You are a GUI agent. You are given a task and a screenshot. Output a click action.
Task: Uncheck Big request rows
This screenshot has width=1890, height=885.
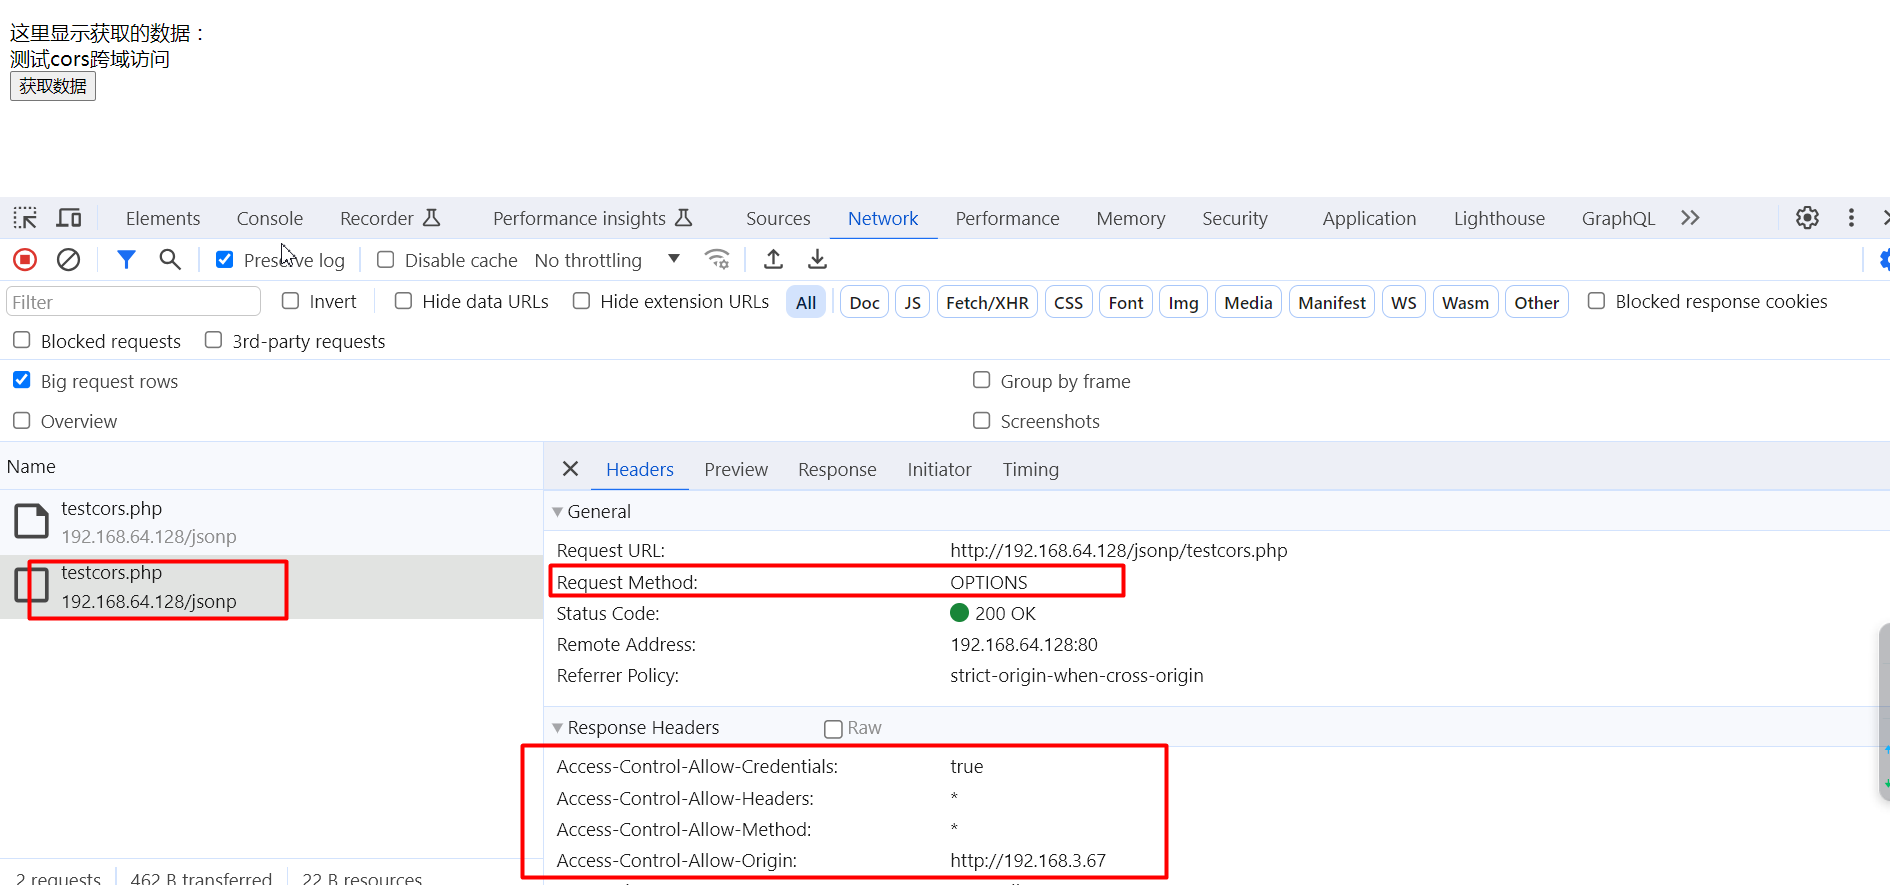coord(22,381)
